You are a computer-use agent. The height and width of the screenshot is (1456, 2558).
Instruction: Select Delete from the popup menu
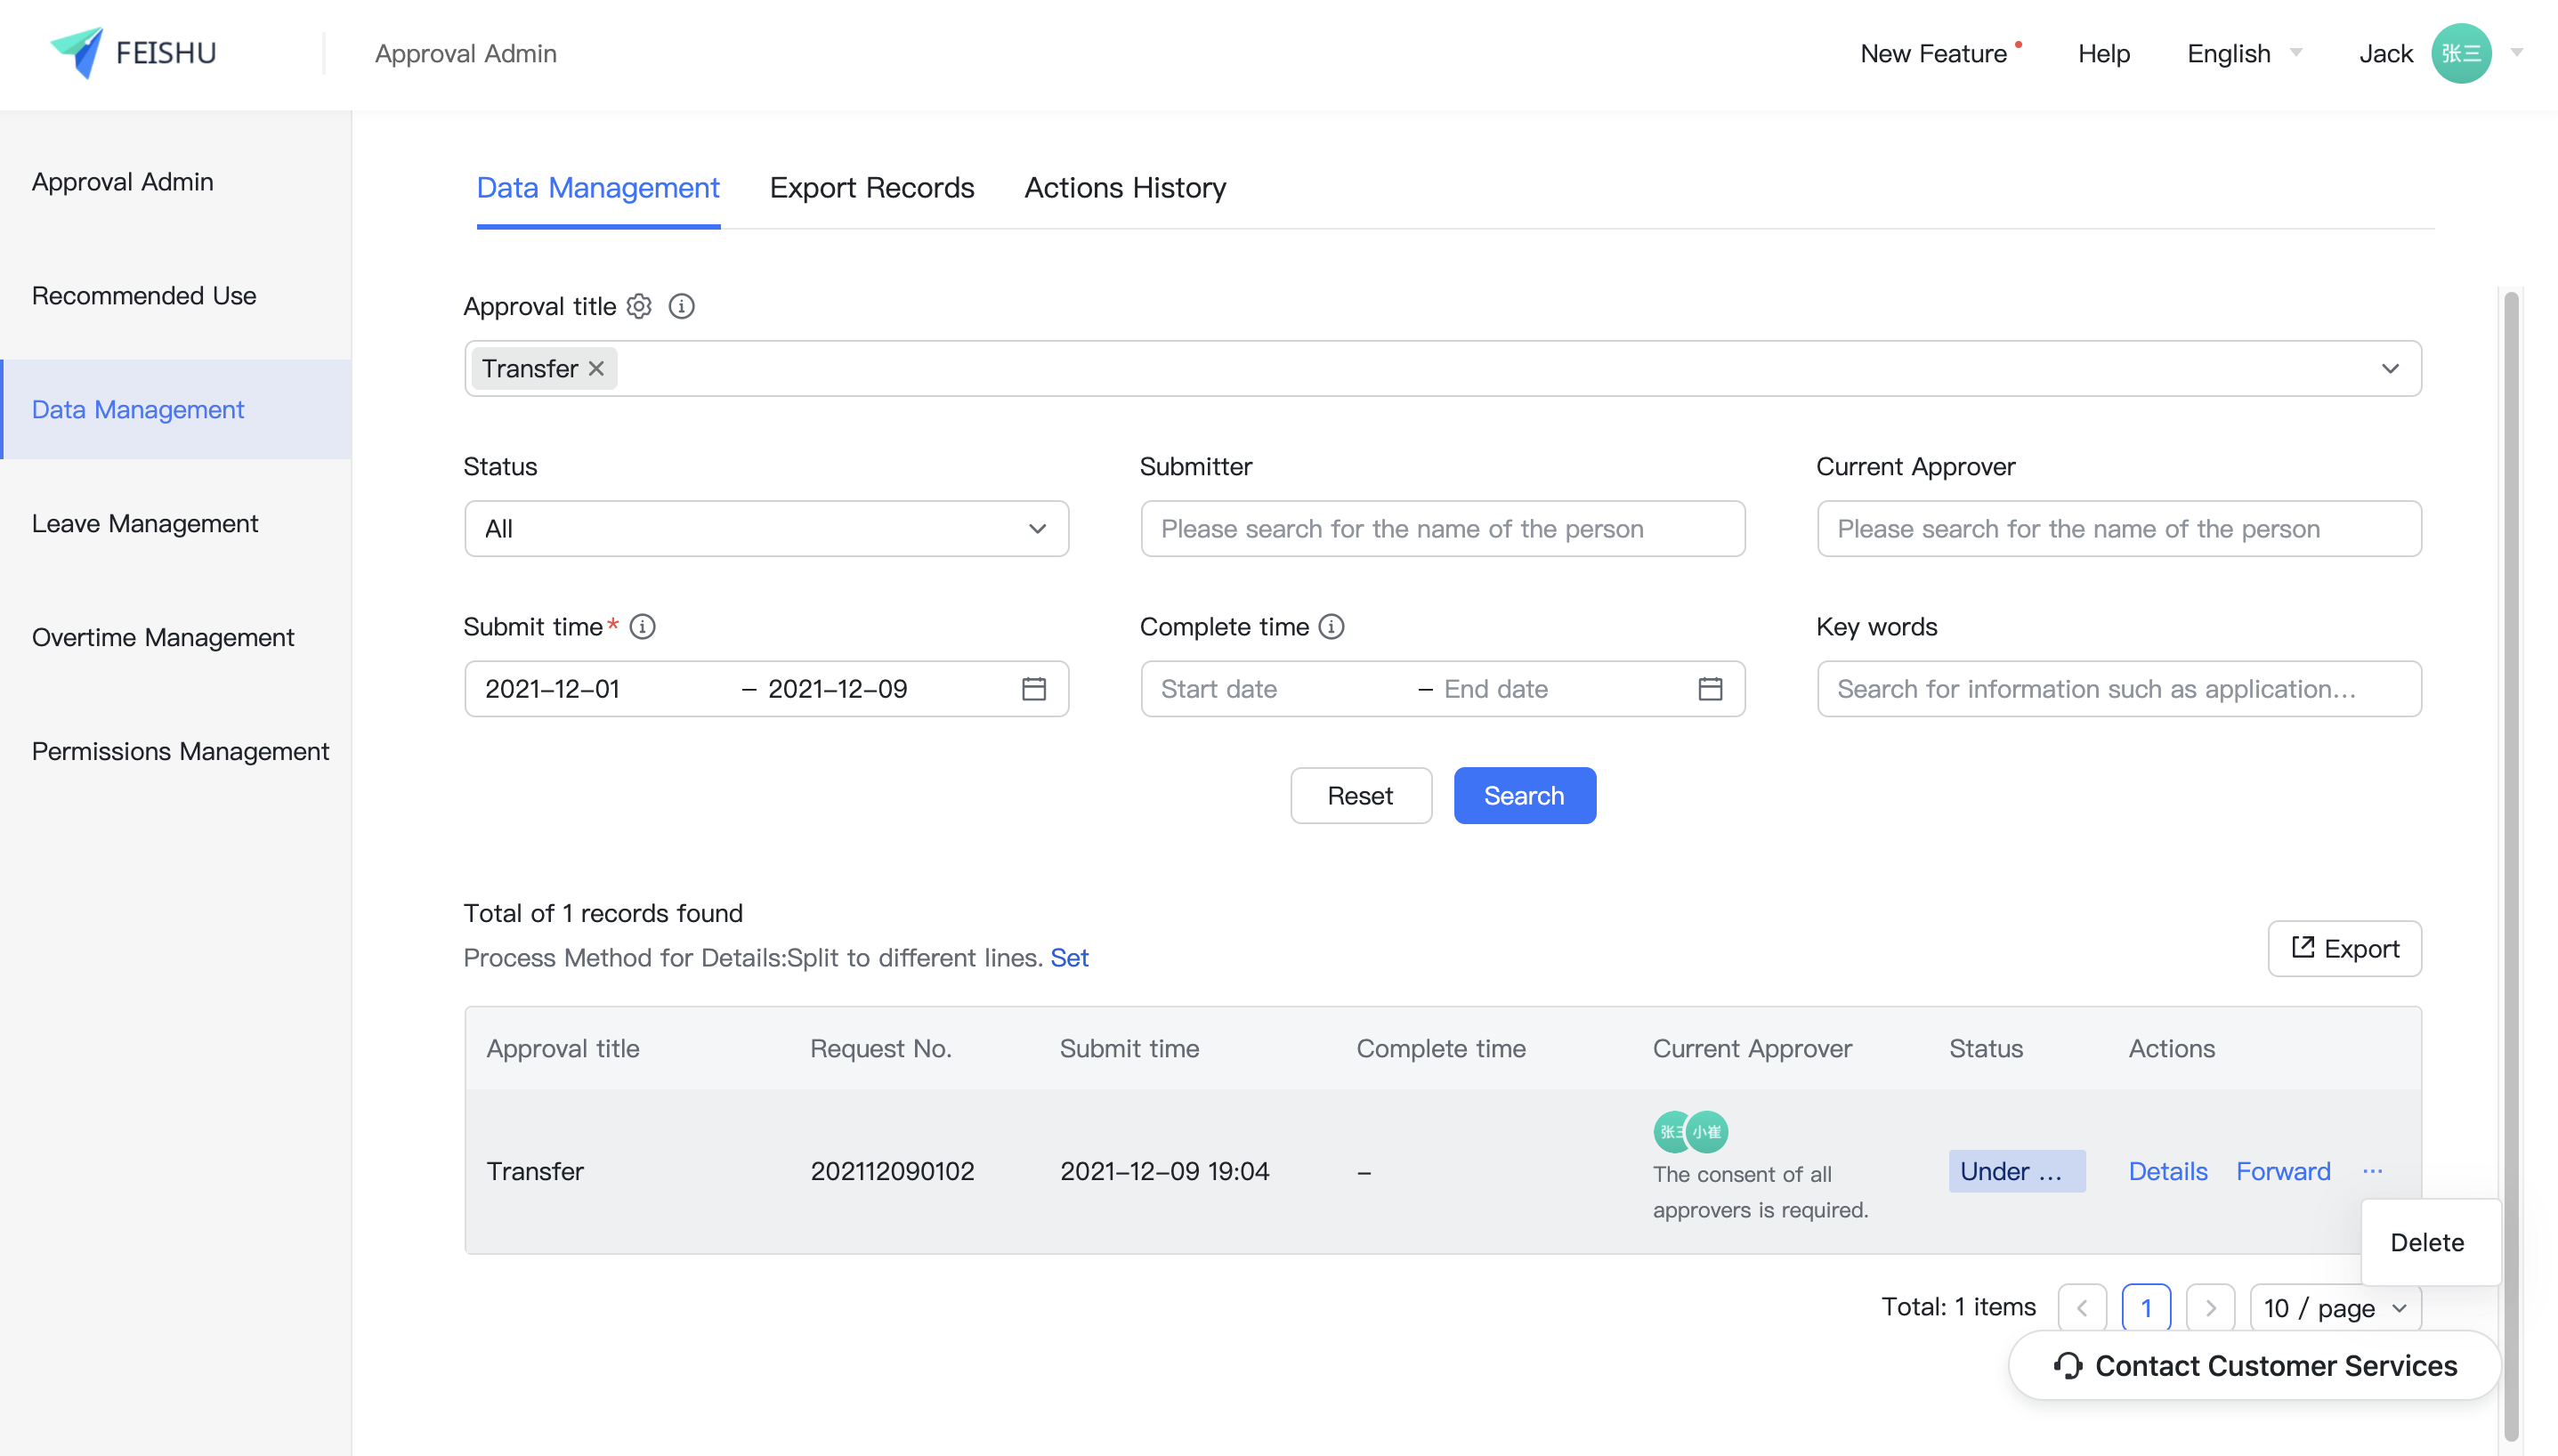tap(2426, 1242)
